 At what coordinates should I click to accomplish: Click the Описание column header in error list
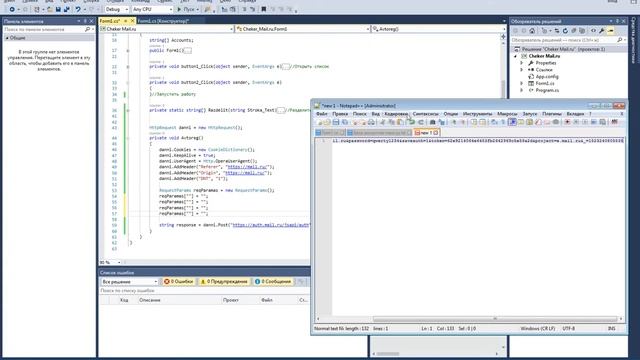(x=149, y=300)
